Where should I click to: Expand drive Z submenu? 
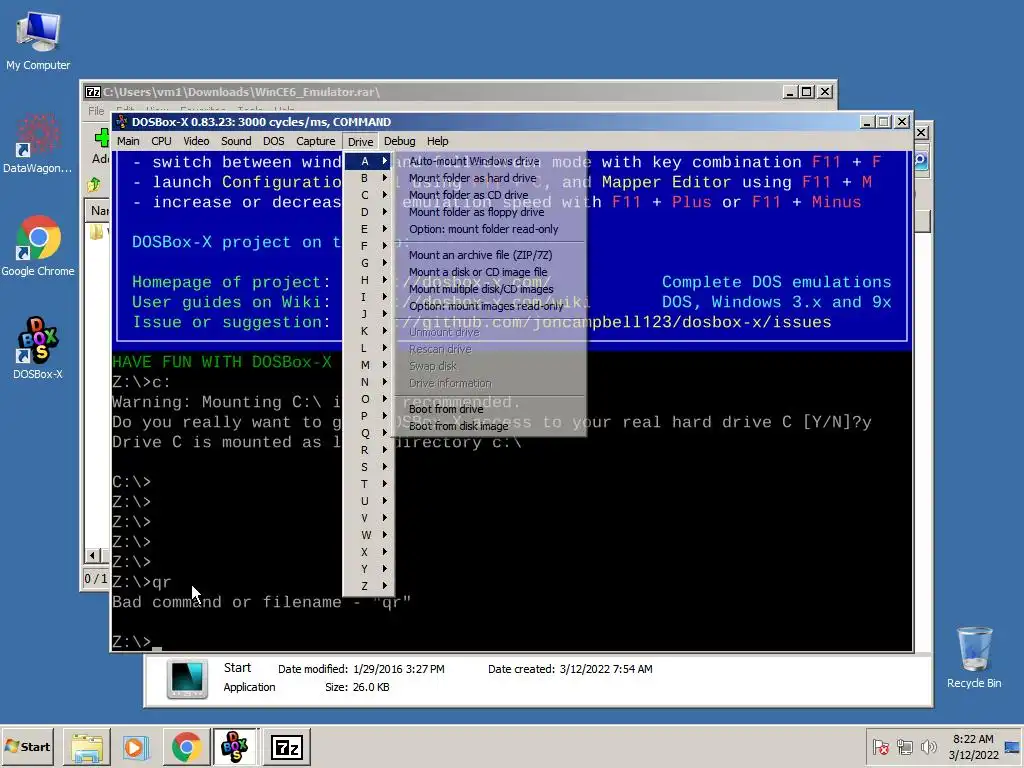point(368,586)
